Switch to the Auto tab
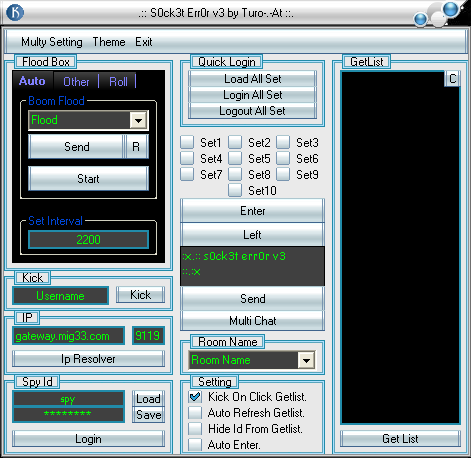 pos(32,81)
